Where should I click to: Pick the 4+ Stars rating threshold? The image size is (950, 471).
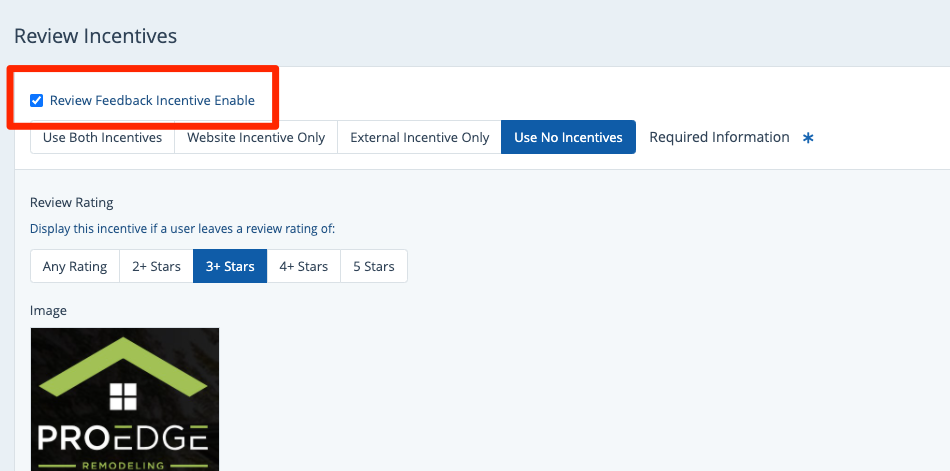(x=303, y=267)
